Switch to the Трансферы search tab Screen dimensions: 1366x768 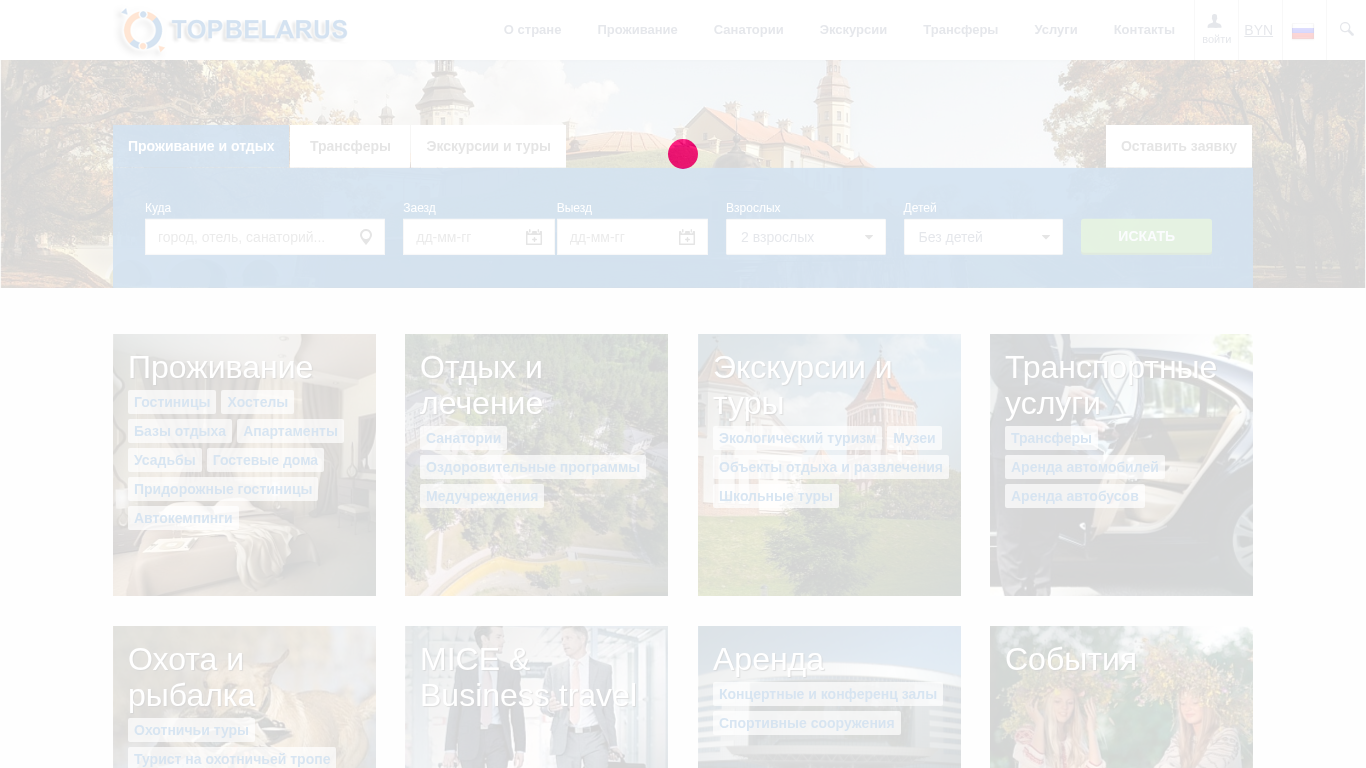point(350,146)
